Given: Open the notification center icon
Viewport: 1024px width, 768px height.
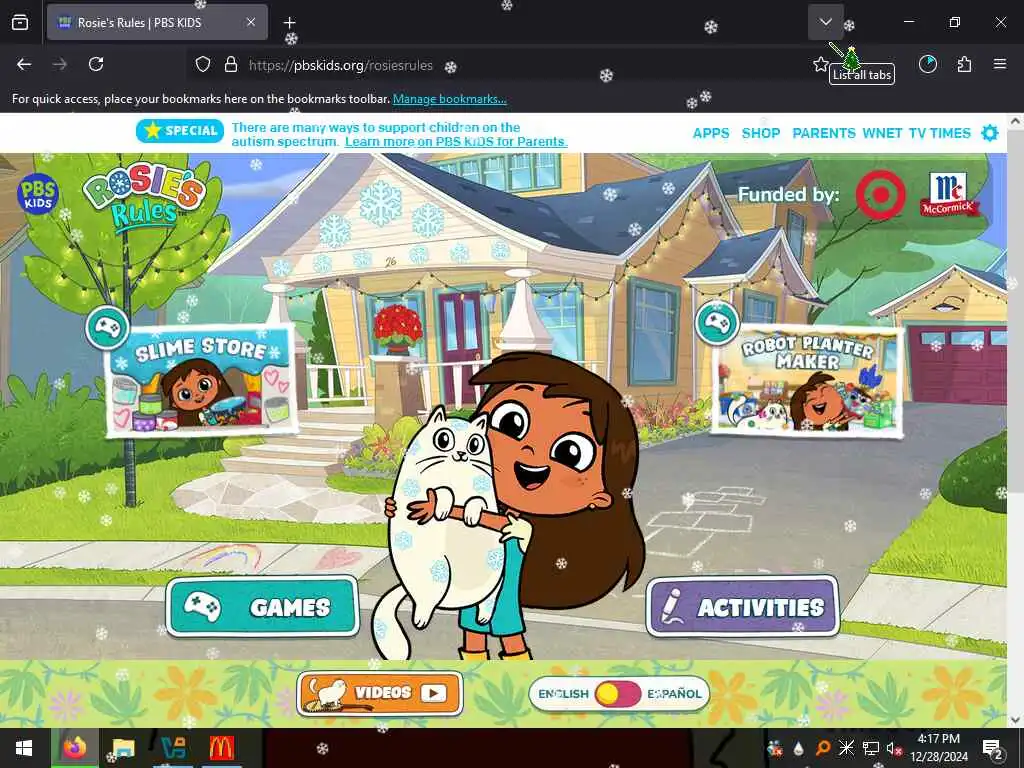Looking at the screenshot, I should point(993,748).
